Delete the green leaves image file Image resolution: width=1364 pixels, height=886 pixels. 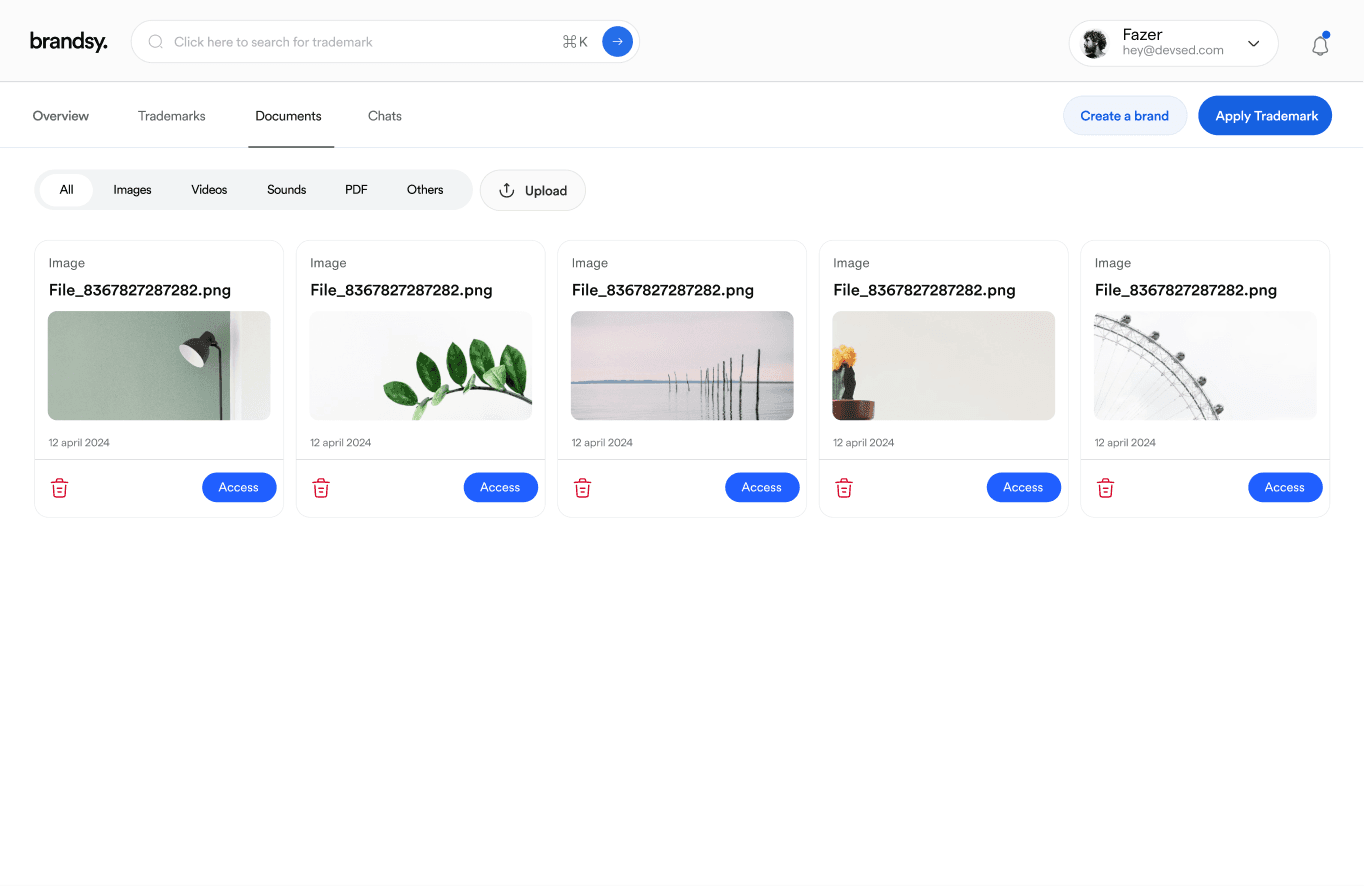321,488
